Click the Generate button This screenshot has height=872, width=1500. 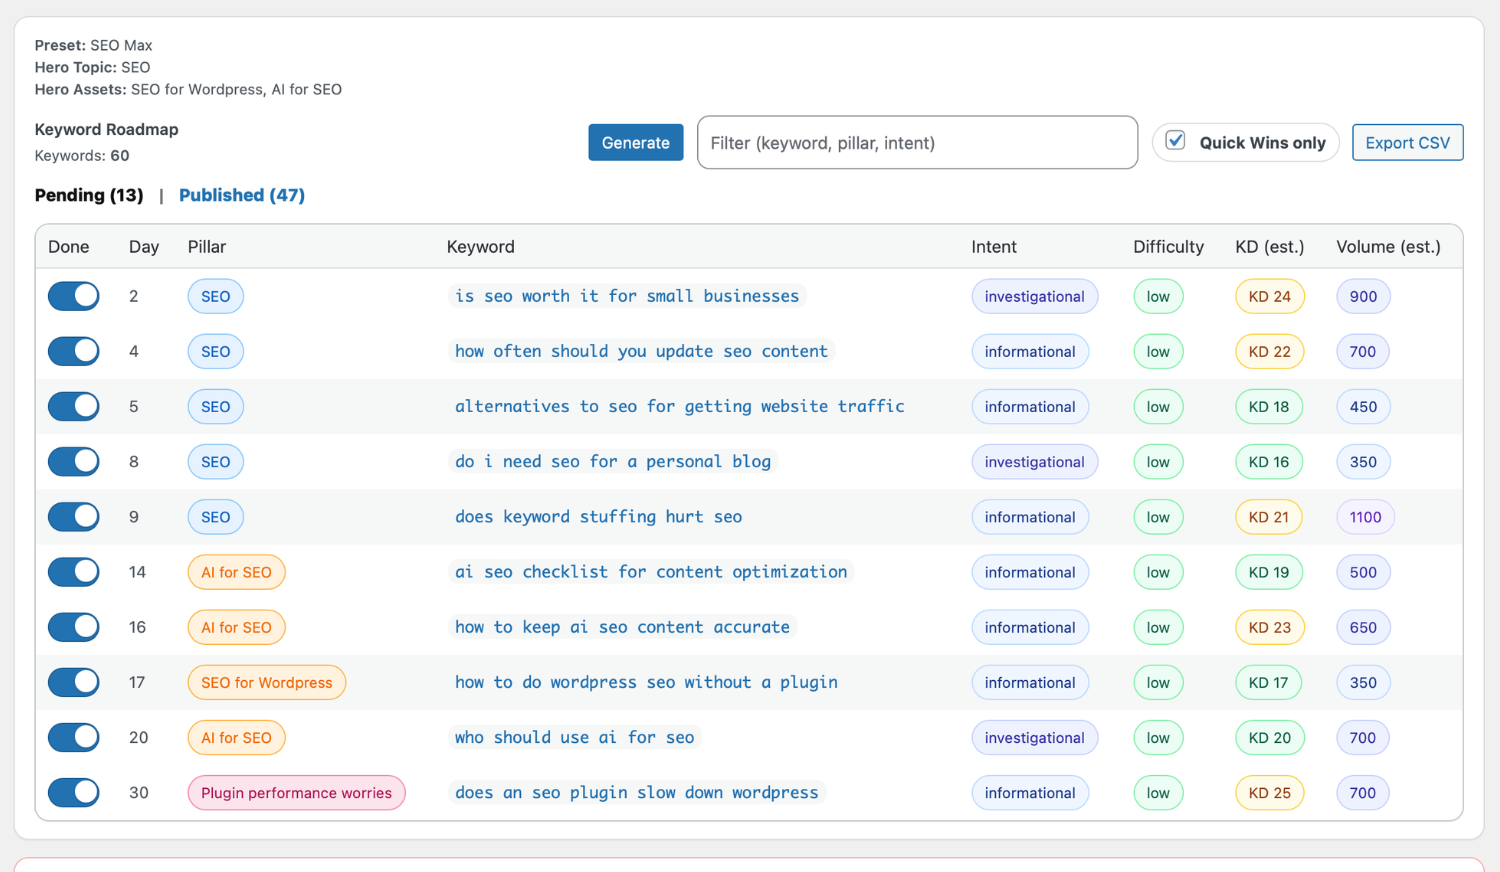point(635,142)
